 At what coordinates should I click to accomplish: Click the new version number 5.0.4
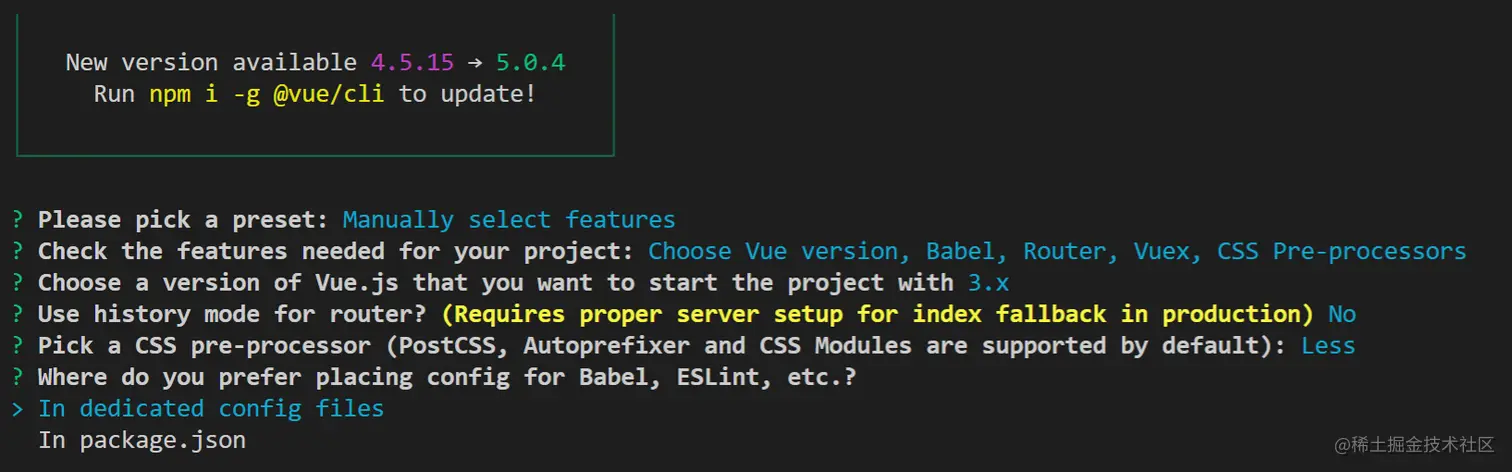pyautogui.click(x=531, y=63)
